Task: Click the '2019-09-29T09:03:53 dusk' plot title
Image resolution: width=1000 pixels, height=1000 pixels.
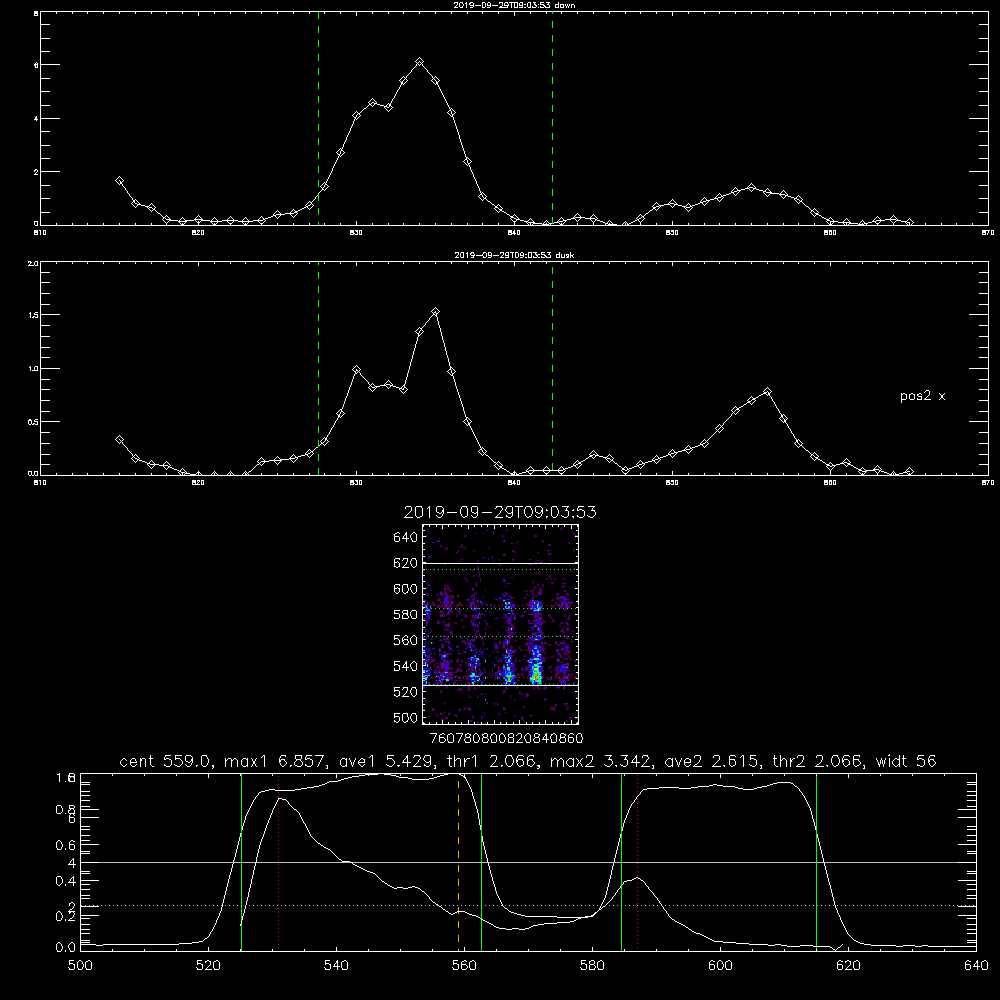Action: (x=514, y=255)
